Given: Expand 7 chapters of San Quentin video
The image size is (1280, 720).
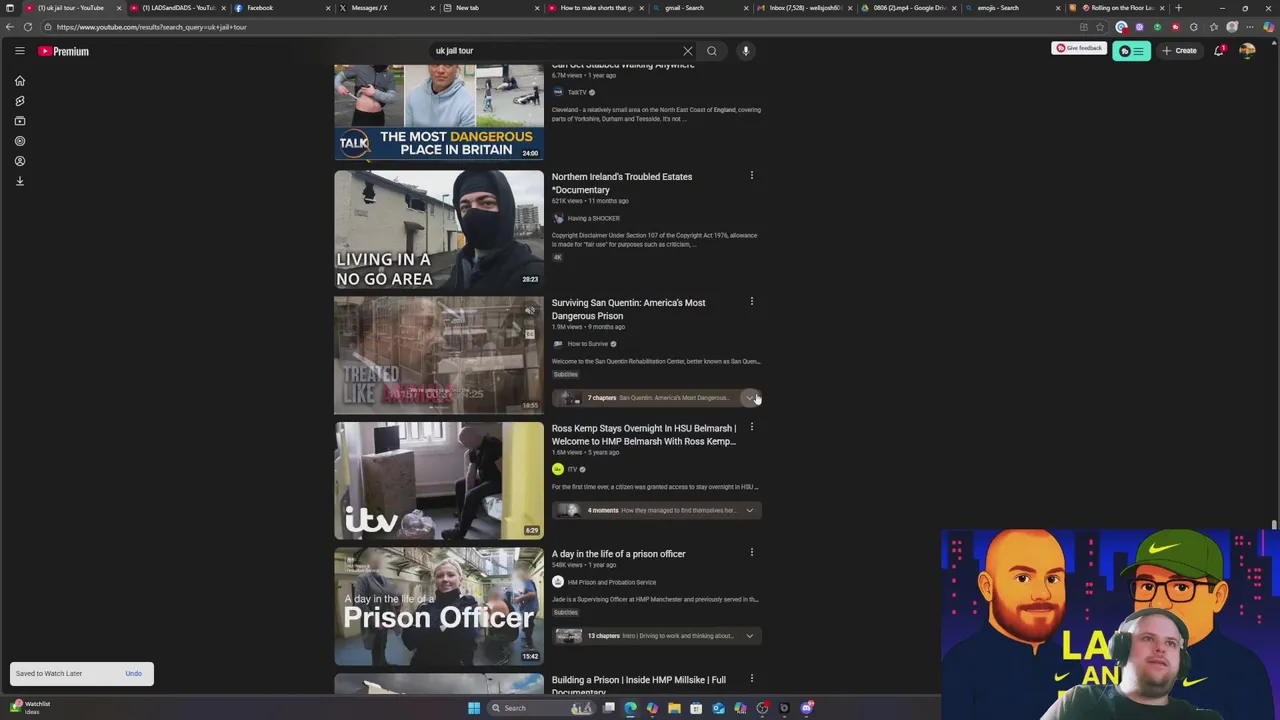Looking at the screenshot, I should 750,398.
